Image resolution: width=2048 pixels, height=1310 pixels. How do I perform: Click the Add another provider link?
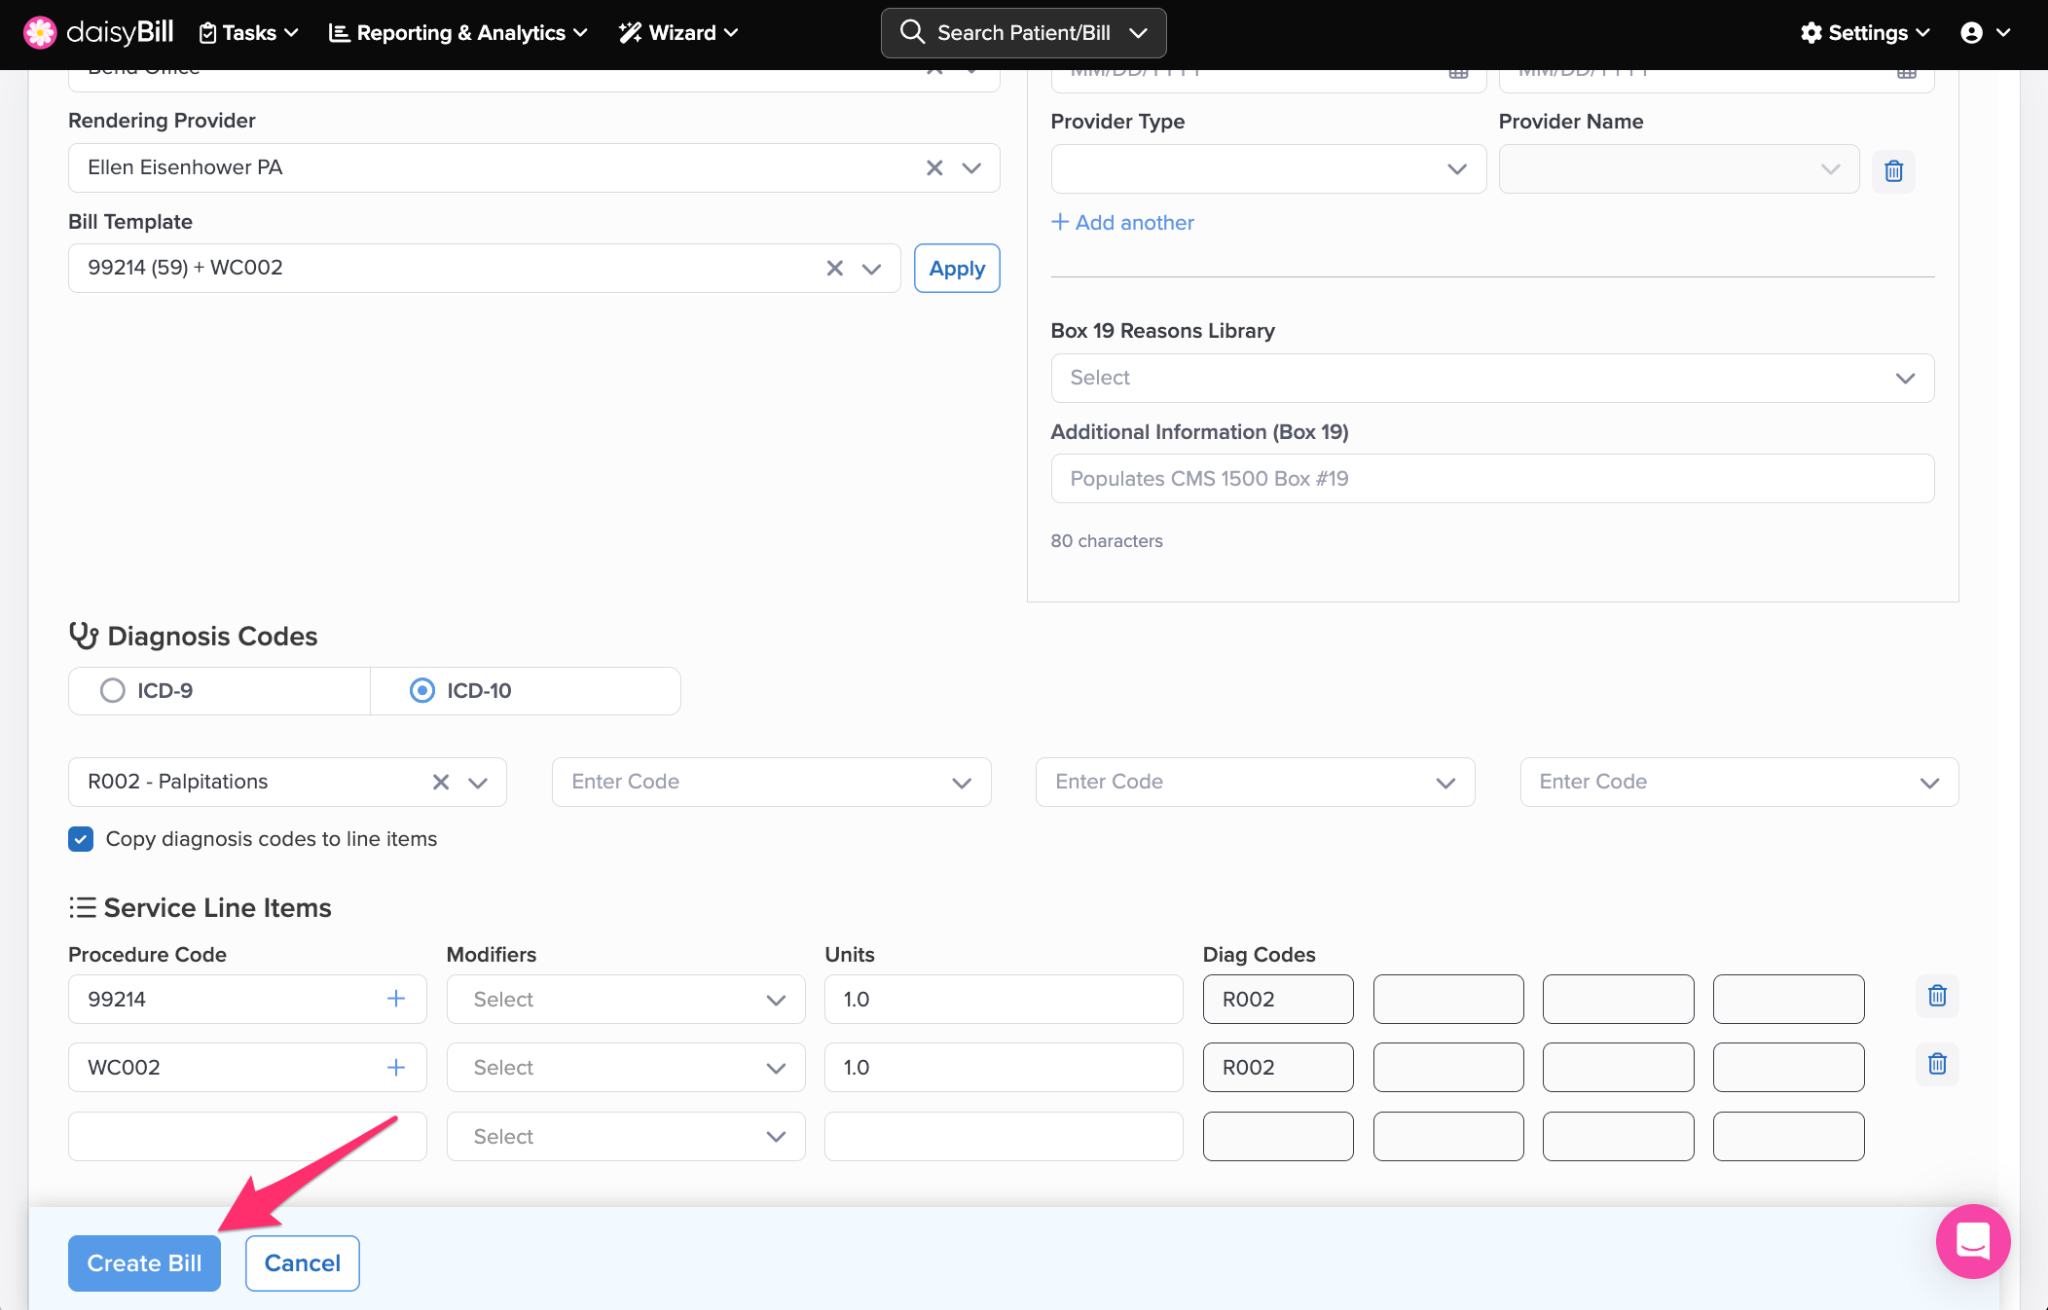pos(1122,223)
